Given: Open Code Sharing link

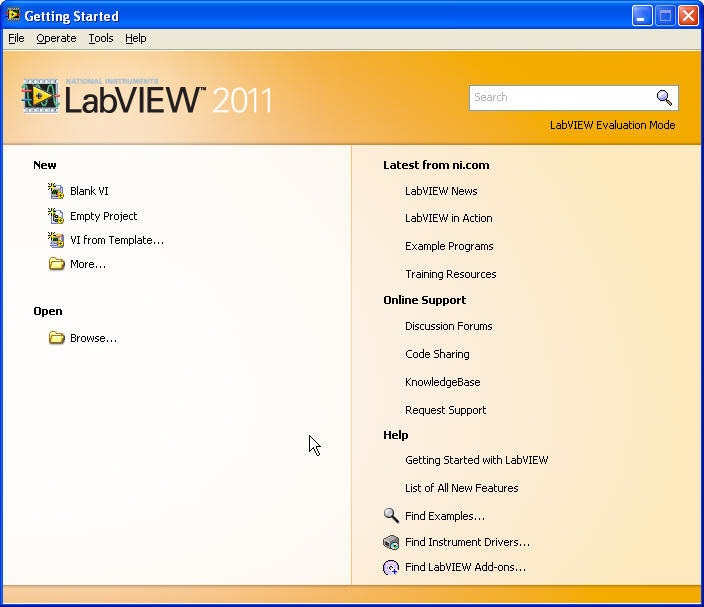Looking at the screenshot, I should (437, 354).
